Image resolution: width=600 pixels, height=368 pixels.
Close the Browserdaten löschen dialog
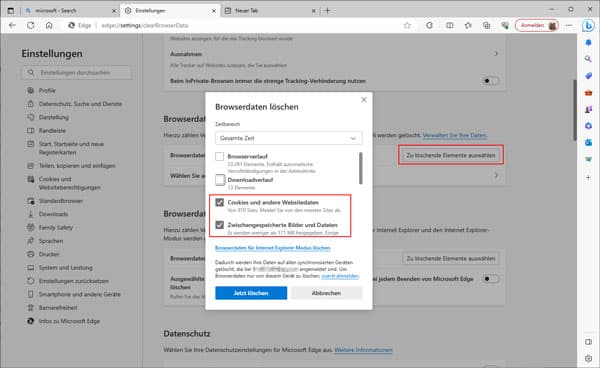364,99
